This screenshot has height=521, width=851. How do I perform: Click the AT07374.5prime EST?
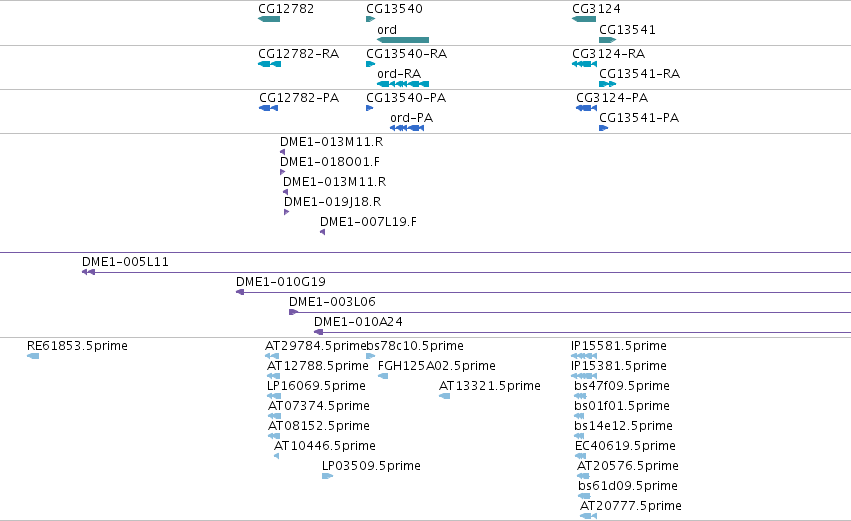click(274, 416)
